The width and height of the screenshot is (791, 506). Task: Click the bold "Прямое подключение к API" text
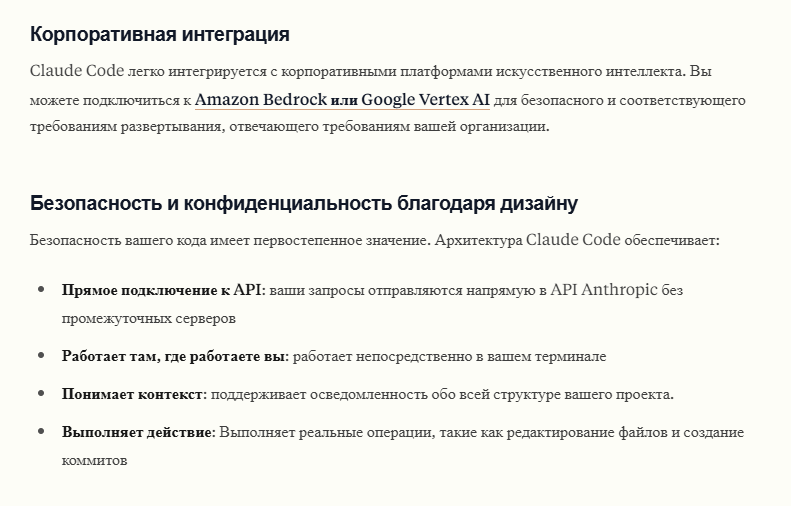[x=161, y=290]
